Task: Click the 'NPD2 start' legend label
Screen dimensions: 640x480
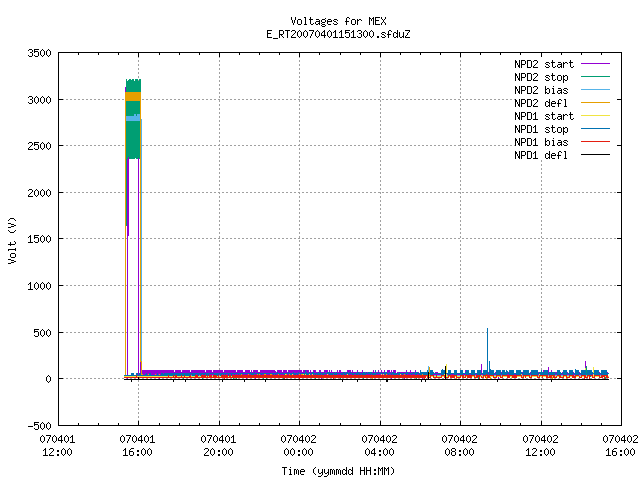Action: coord(544,64)
